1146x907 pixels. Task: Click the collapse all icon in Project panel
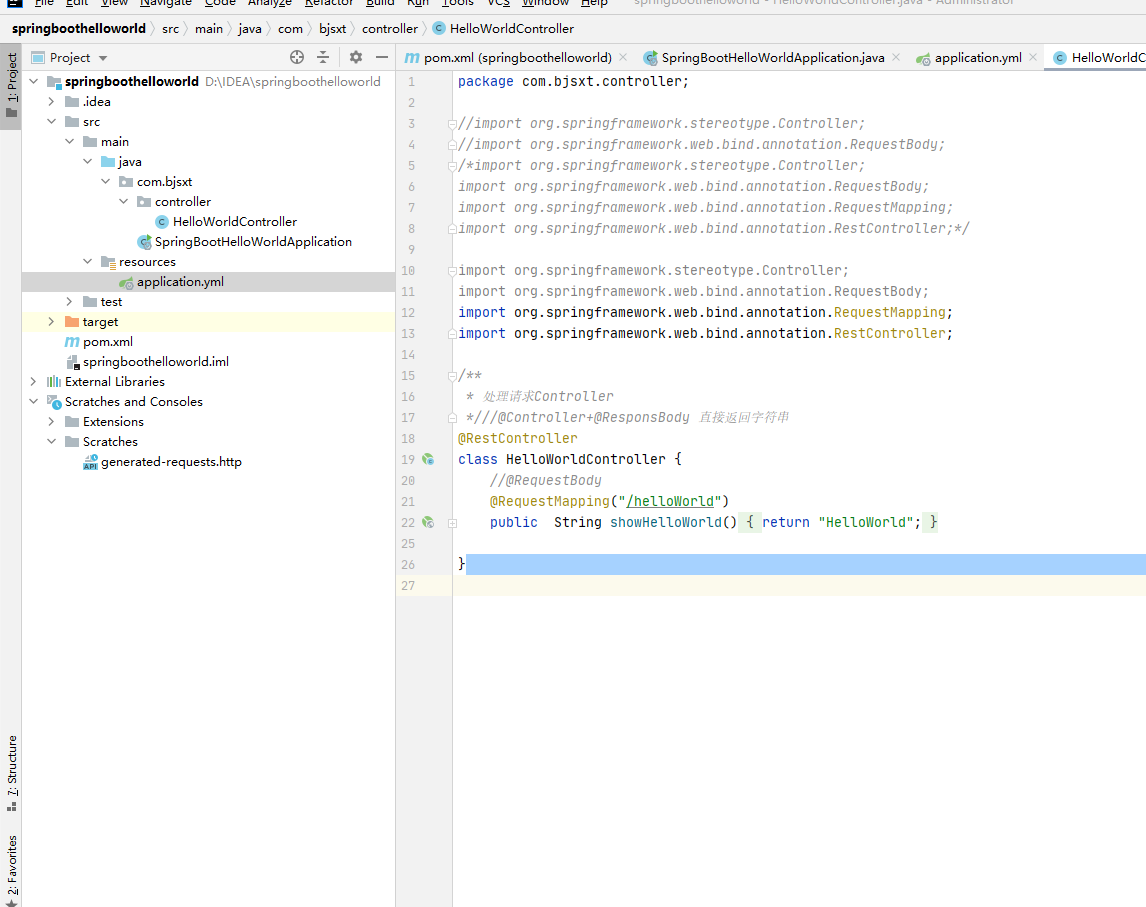tap(323, 57)
